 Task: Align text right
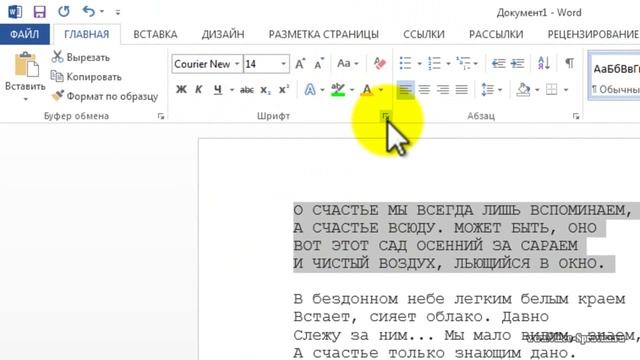pos(443,90)
